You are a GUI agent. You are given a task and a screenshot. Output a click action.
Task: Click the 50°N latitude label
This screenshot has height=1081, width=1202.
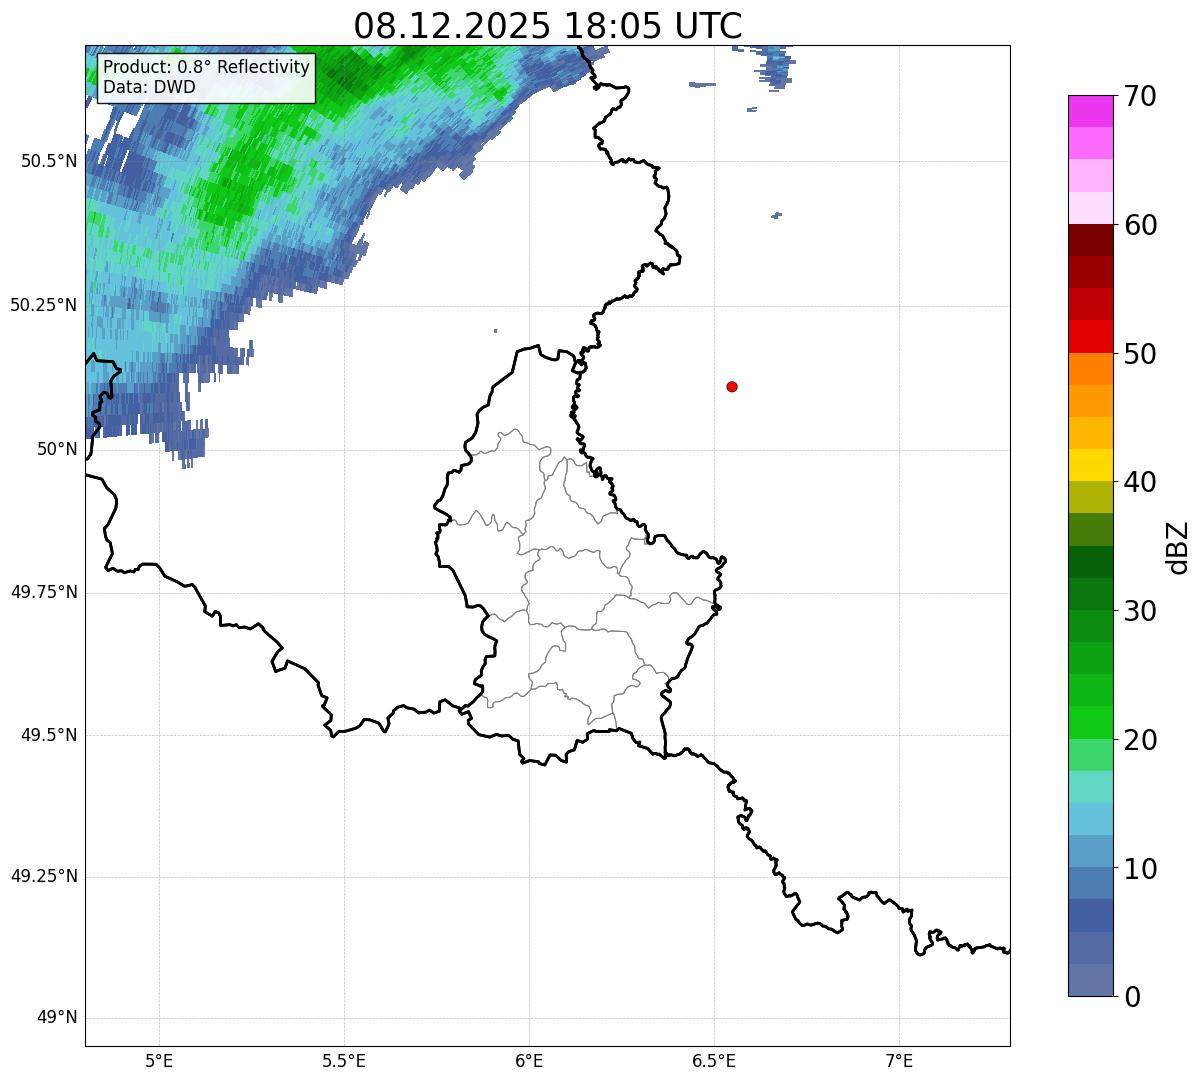(57, 449)
